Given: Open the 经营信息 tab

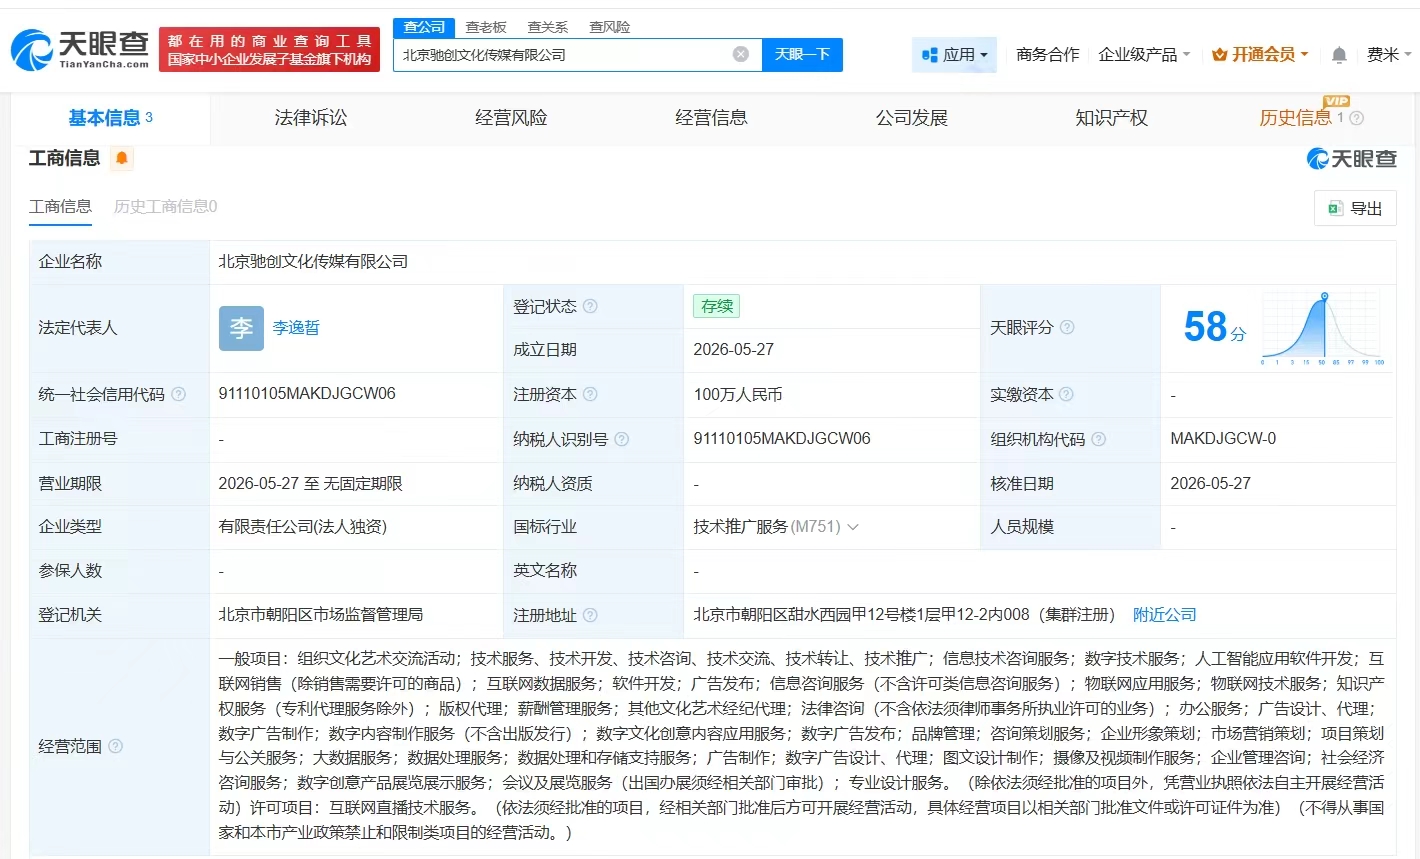Looking at the screenshot, I should tap(711, 118).
